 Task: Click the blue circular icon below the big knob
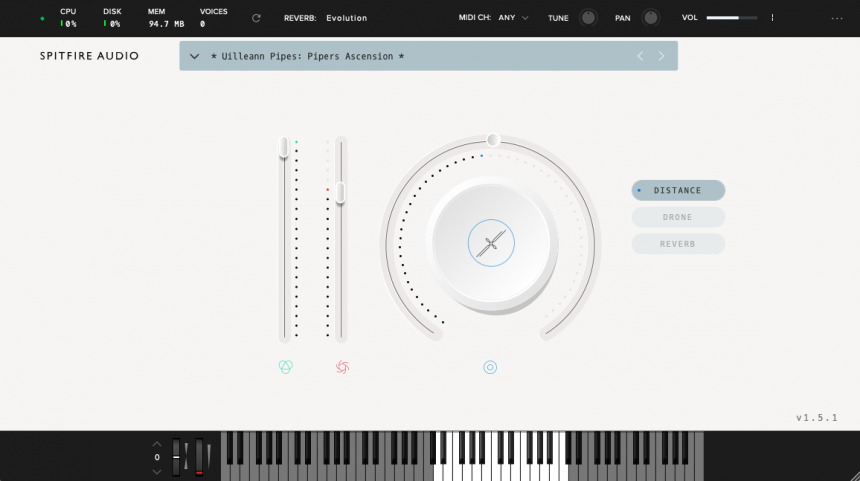tap(490, 367)
